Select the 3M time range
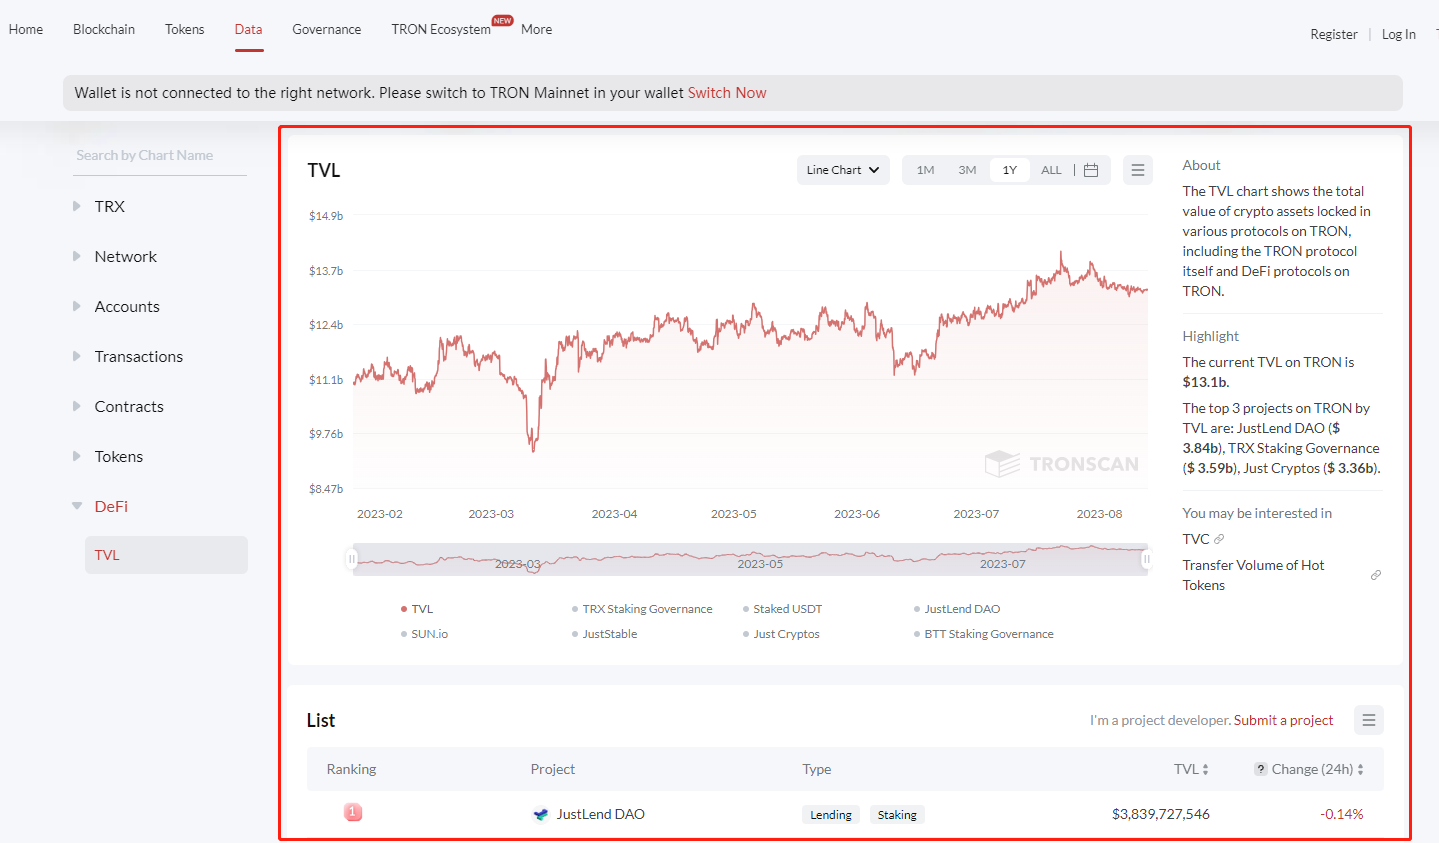The image size is (1439, 843). click(967, 170)
